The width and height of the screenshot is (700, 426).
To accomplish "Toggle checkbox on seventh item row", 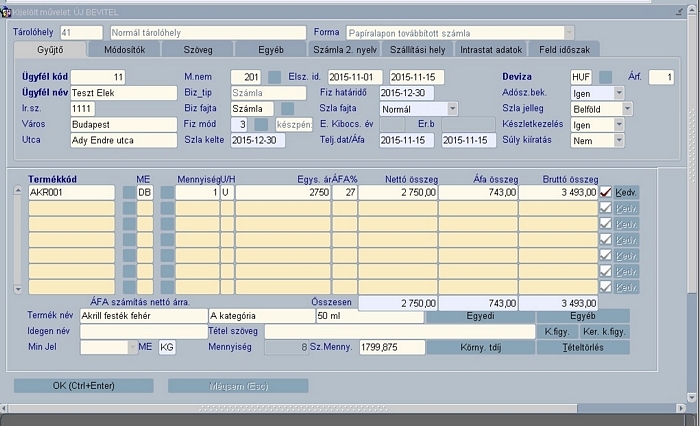I will [x=605, y=287].
